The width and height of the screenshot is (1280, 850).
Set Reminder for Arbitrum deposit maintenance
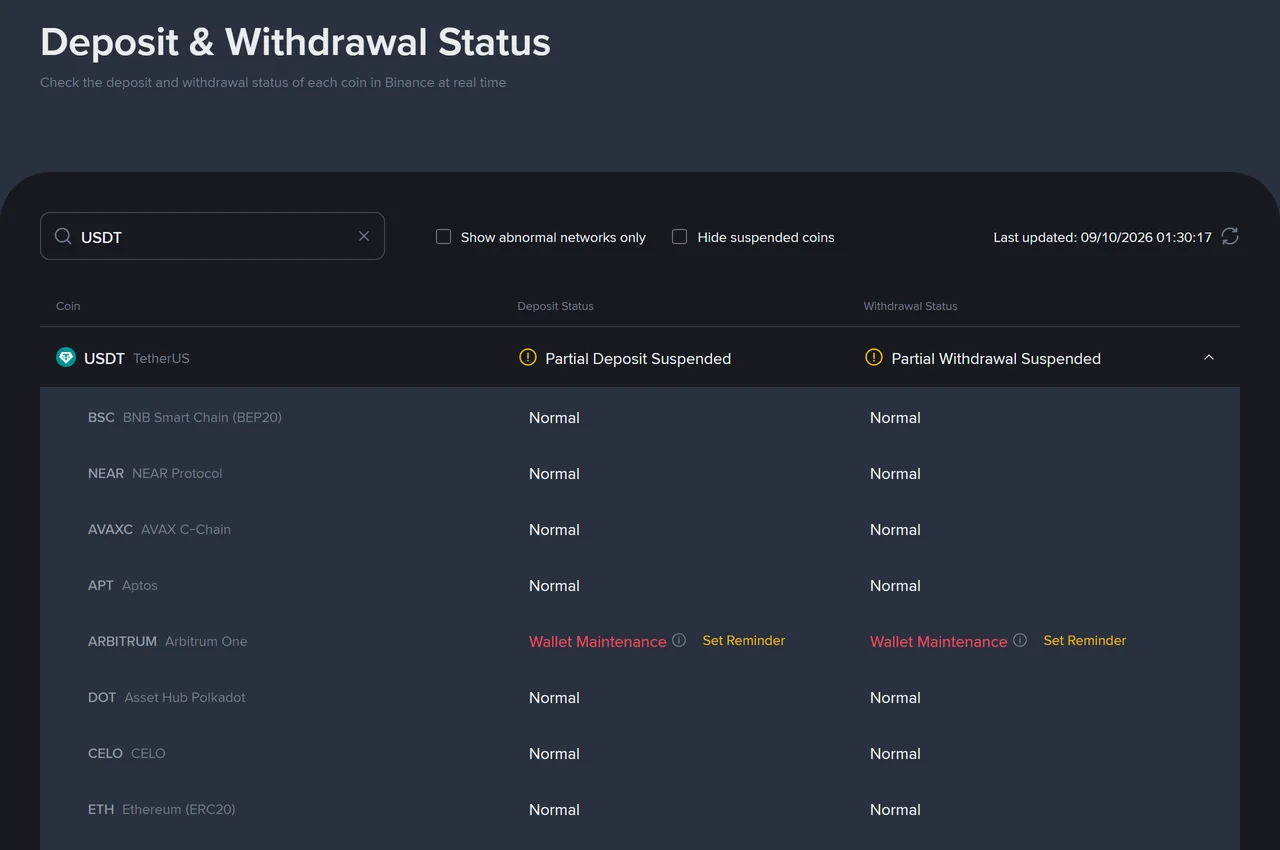point(743,640)
